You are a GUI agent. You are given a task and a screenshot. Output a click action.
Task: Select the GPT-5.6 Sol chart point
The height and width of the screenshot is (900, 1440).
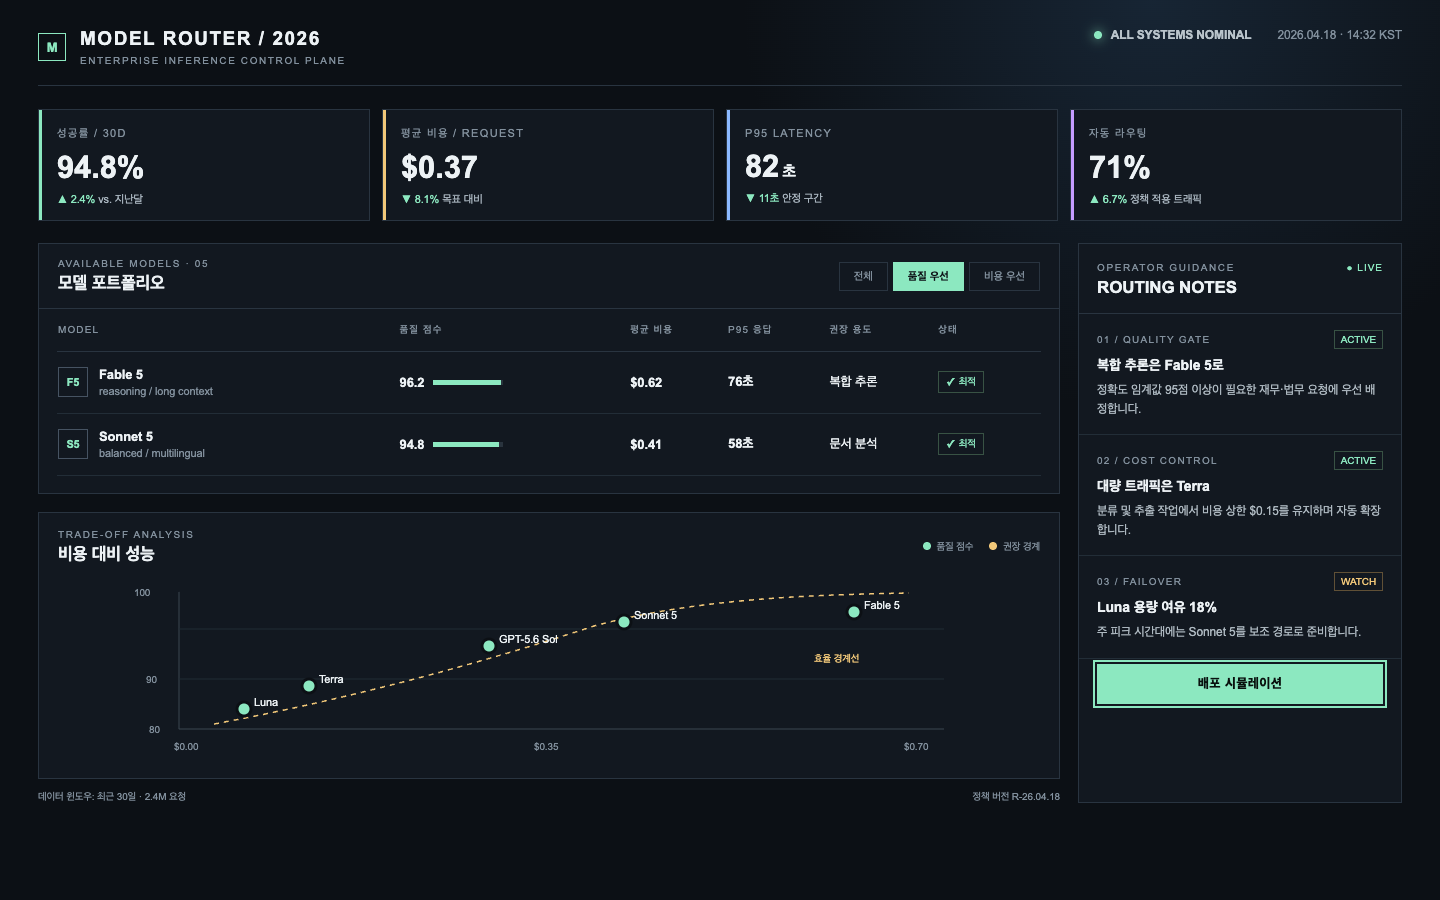(x=489, y=646)
